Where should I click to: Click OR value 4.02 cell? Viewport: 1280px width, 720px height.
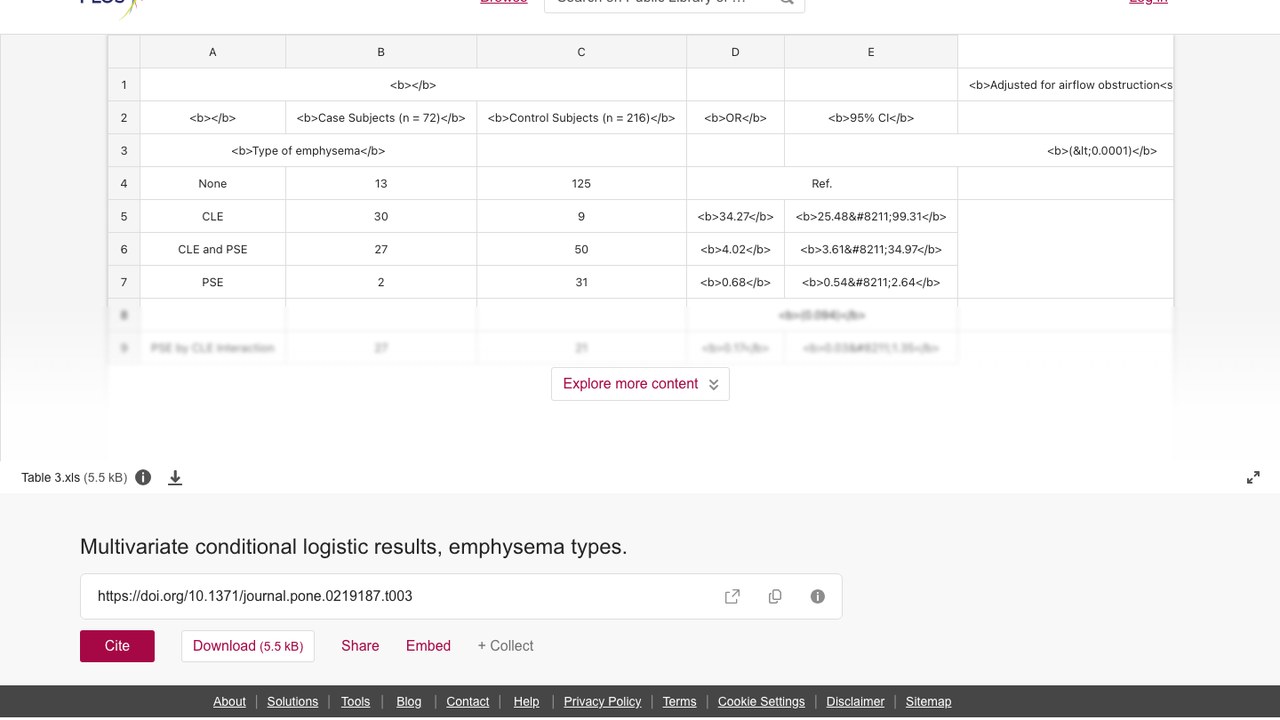coord(735,250)
